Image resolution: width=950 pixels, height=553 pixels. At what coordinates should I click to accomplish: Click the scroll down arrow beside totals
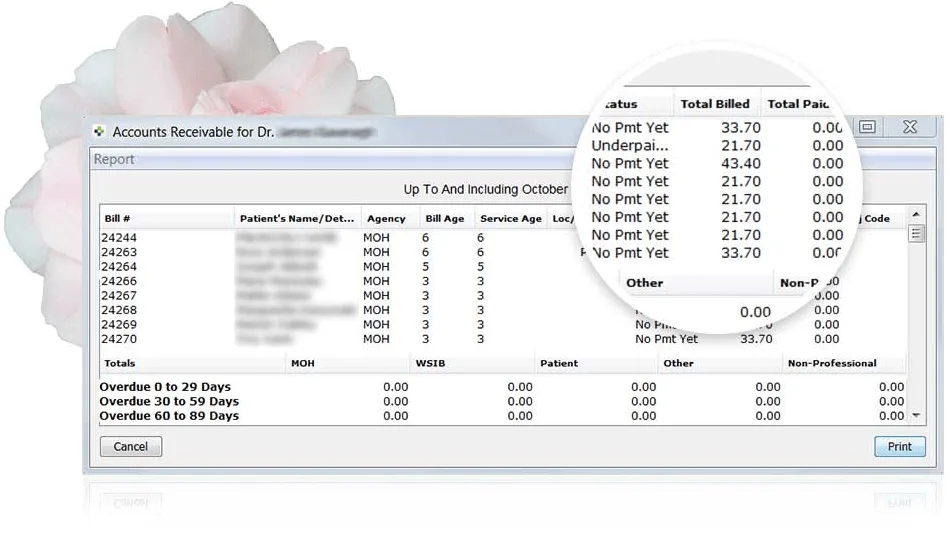pyautogui.click(x=916, y=416)
